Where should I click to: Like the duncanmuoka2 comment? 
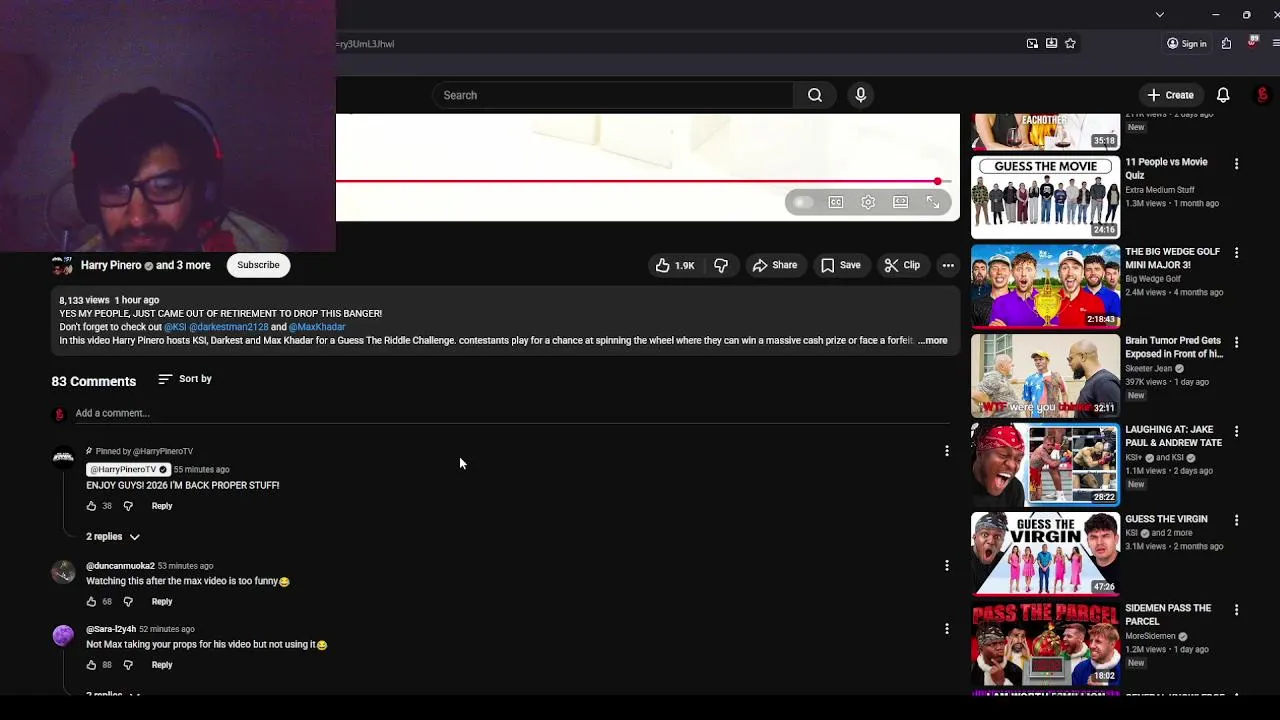pyautogui.click(x=91, y=601)
